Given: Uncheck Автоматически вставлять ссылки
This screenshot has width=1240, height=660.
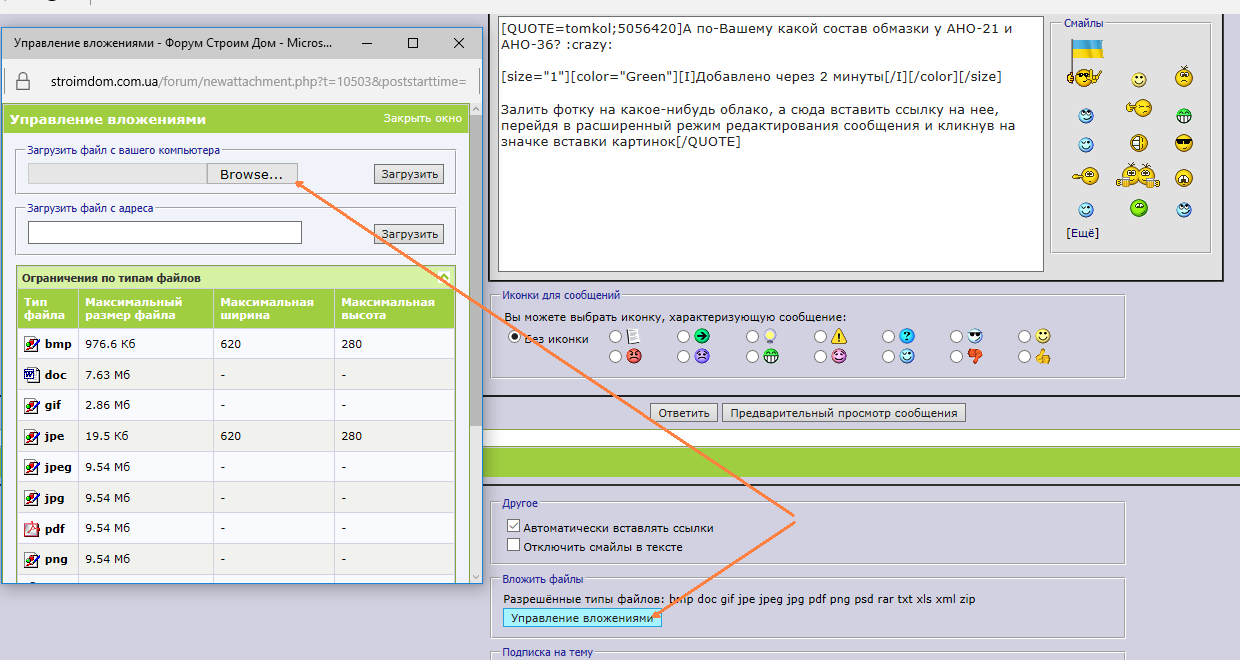Looking at the screenshot, I should [514, 526].
